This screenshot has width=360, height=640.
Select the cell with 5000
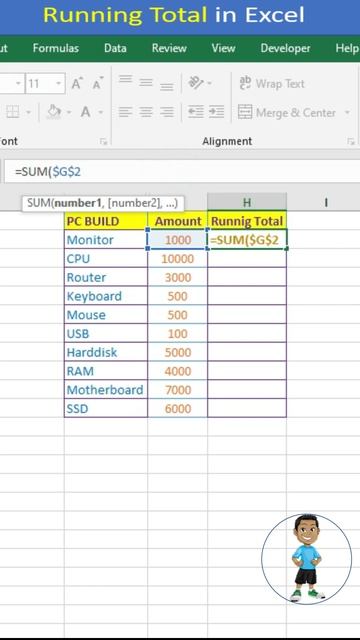pyautogui.click(x=178, y=352)
